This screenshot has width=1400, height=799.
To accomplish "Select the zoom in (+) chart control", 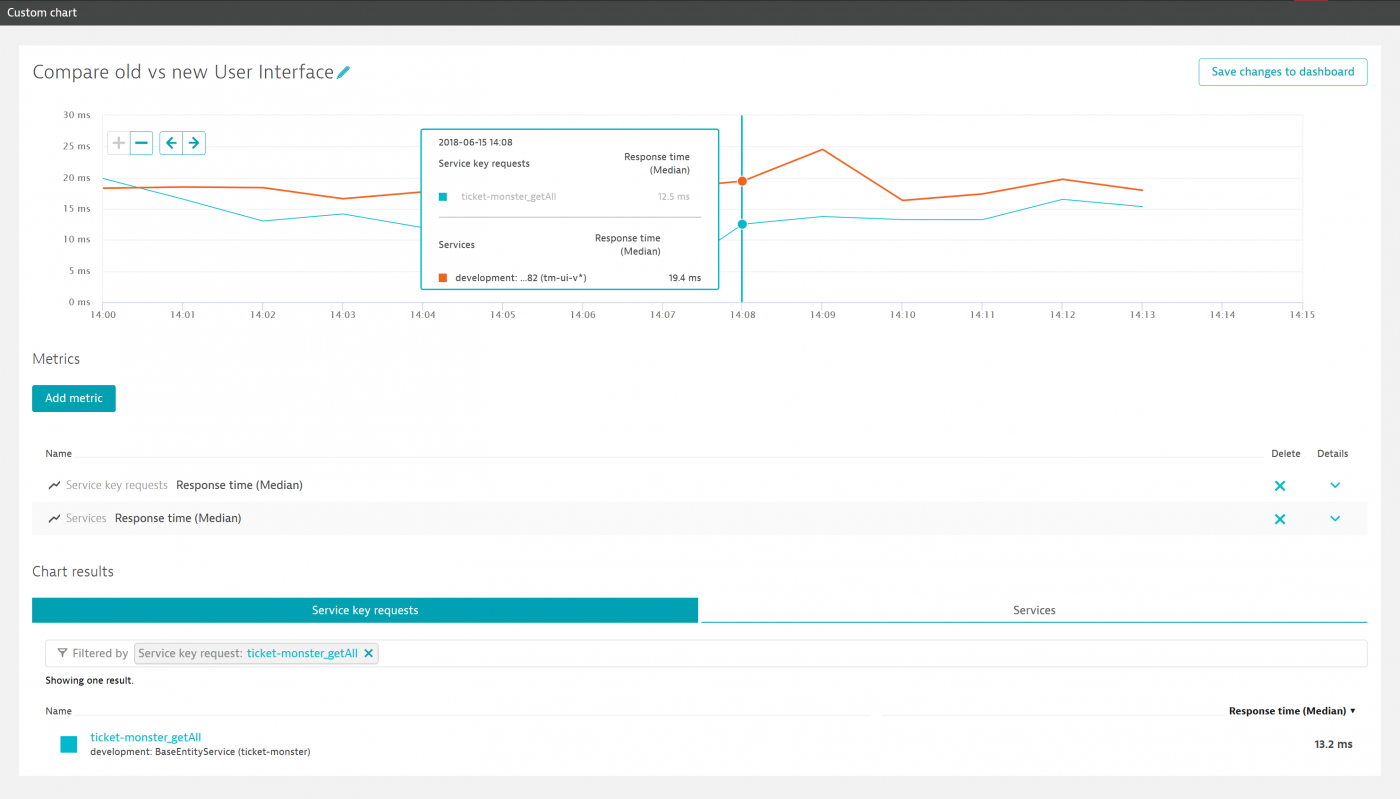I will pyautogui.click(x=117, y=142).
